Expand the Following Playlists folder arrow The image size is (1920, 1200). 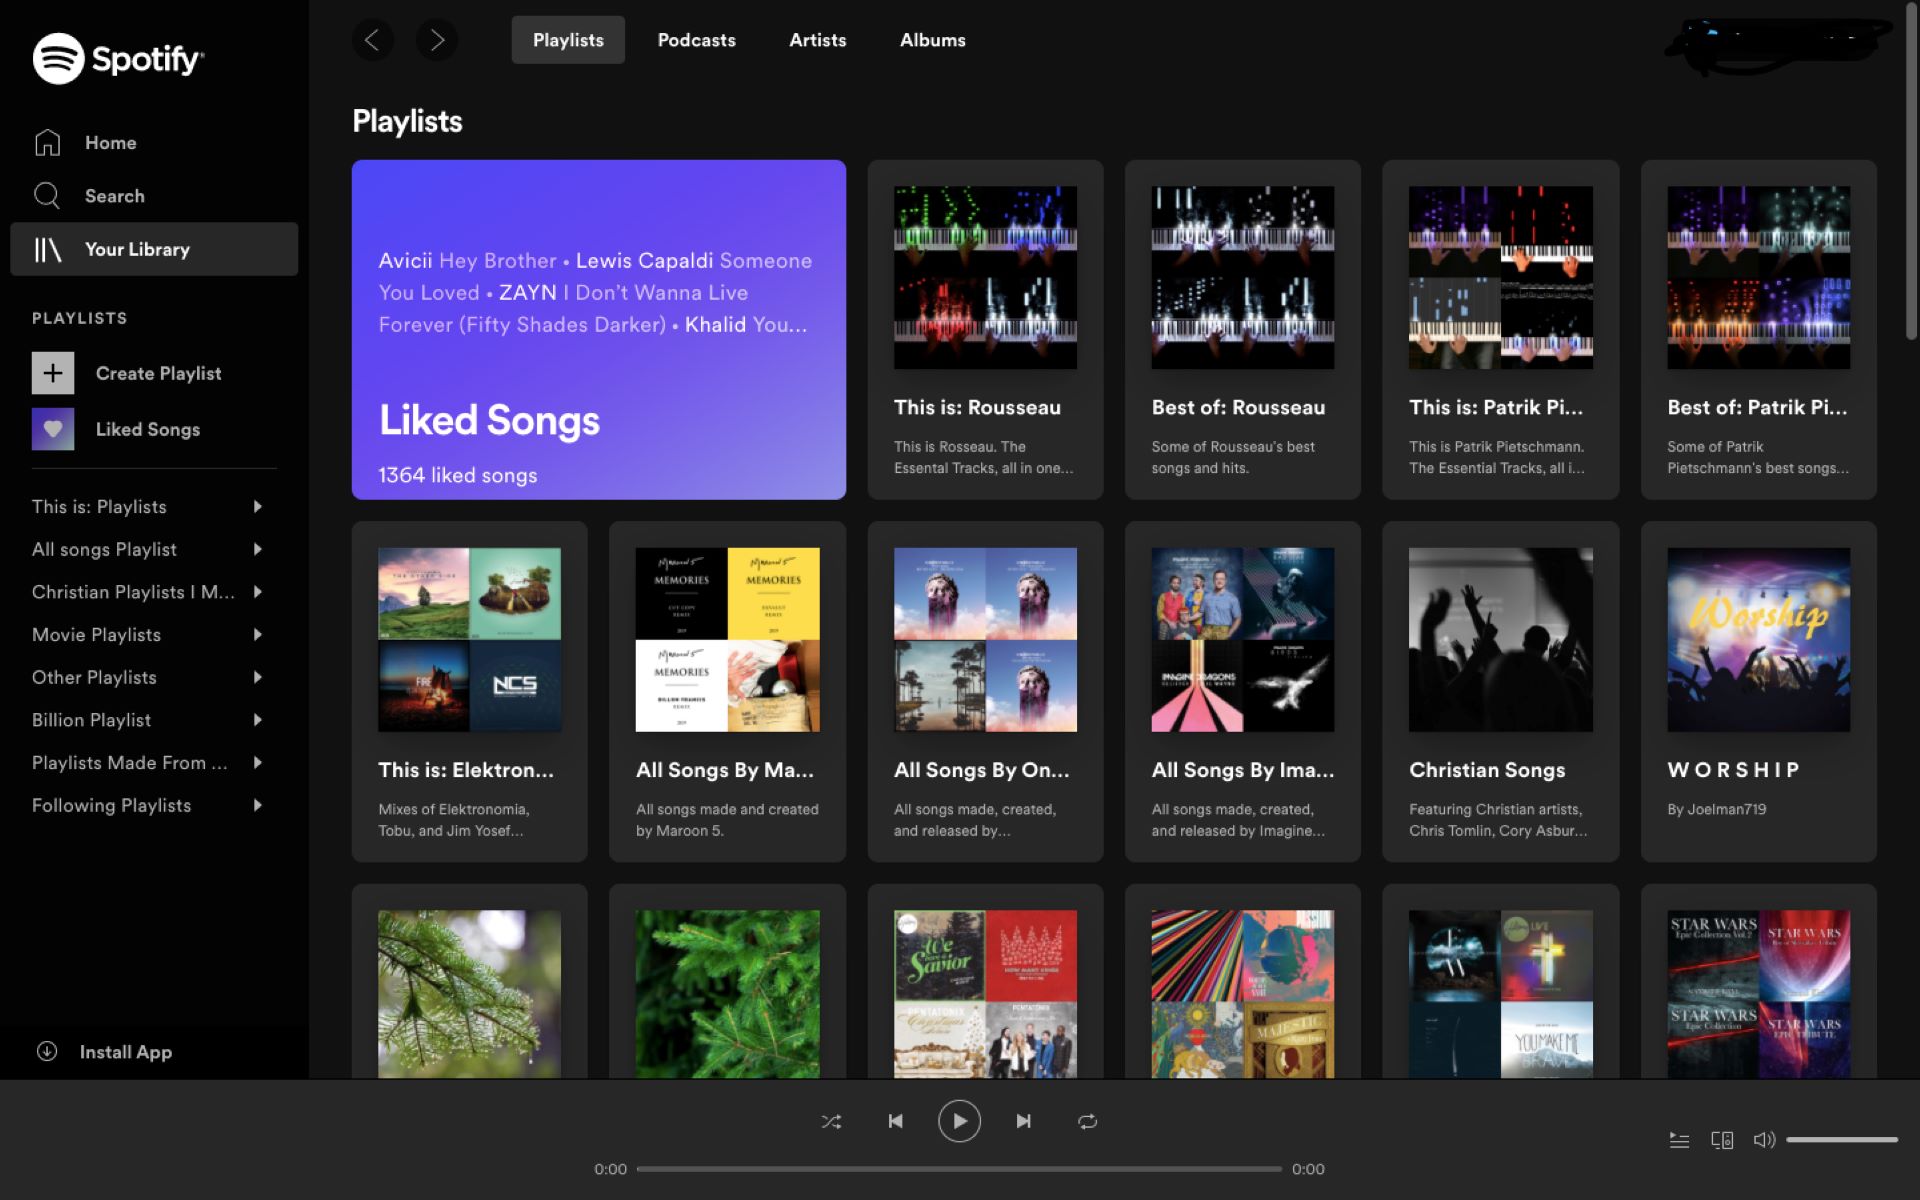(258, 805)
